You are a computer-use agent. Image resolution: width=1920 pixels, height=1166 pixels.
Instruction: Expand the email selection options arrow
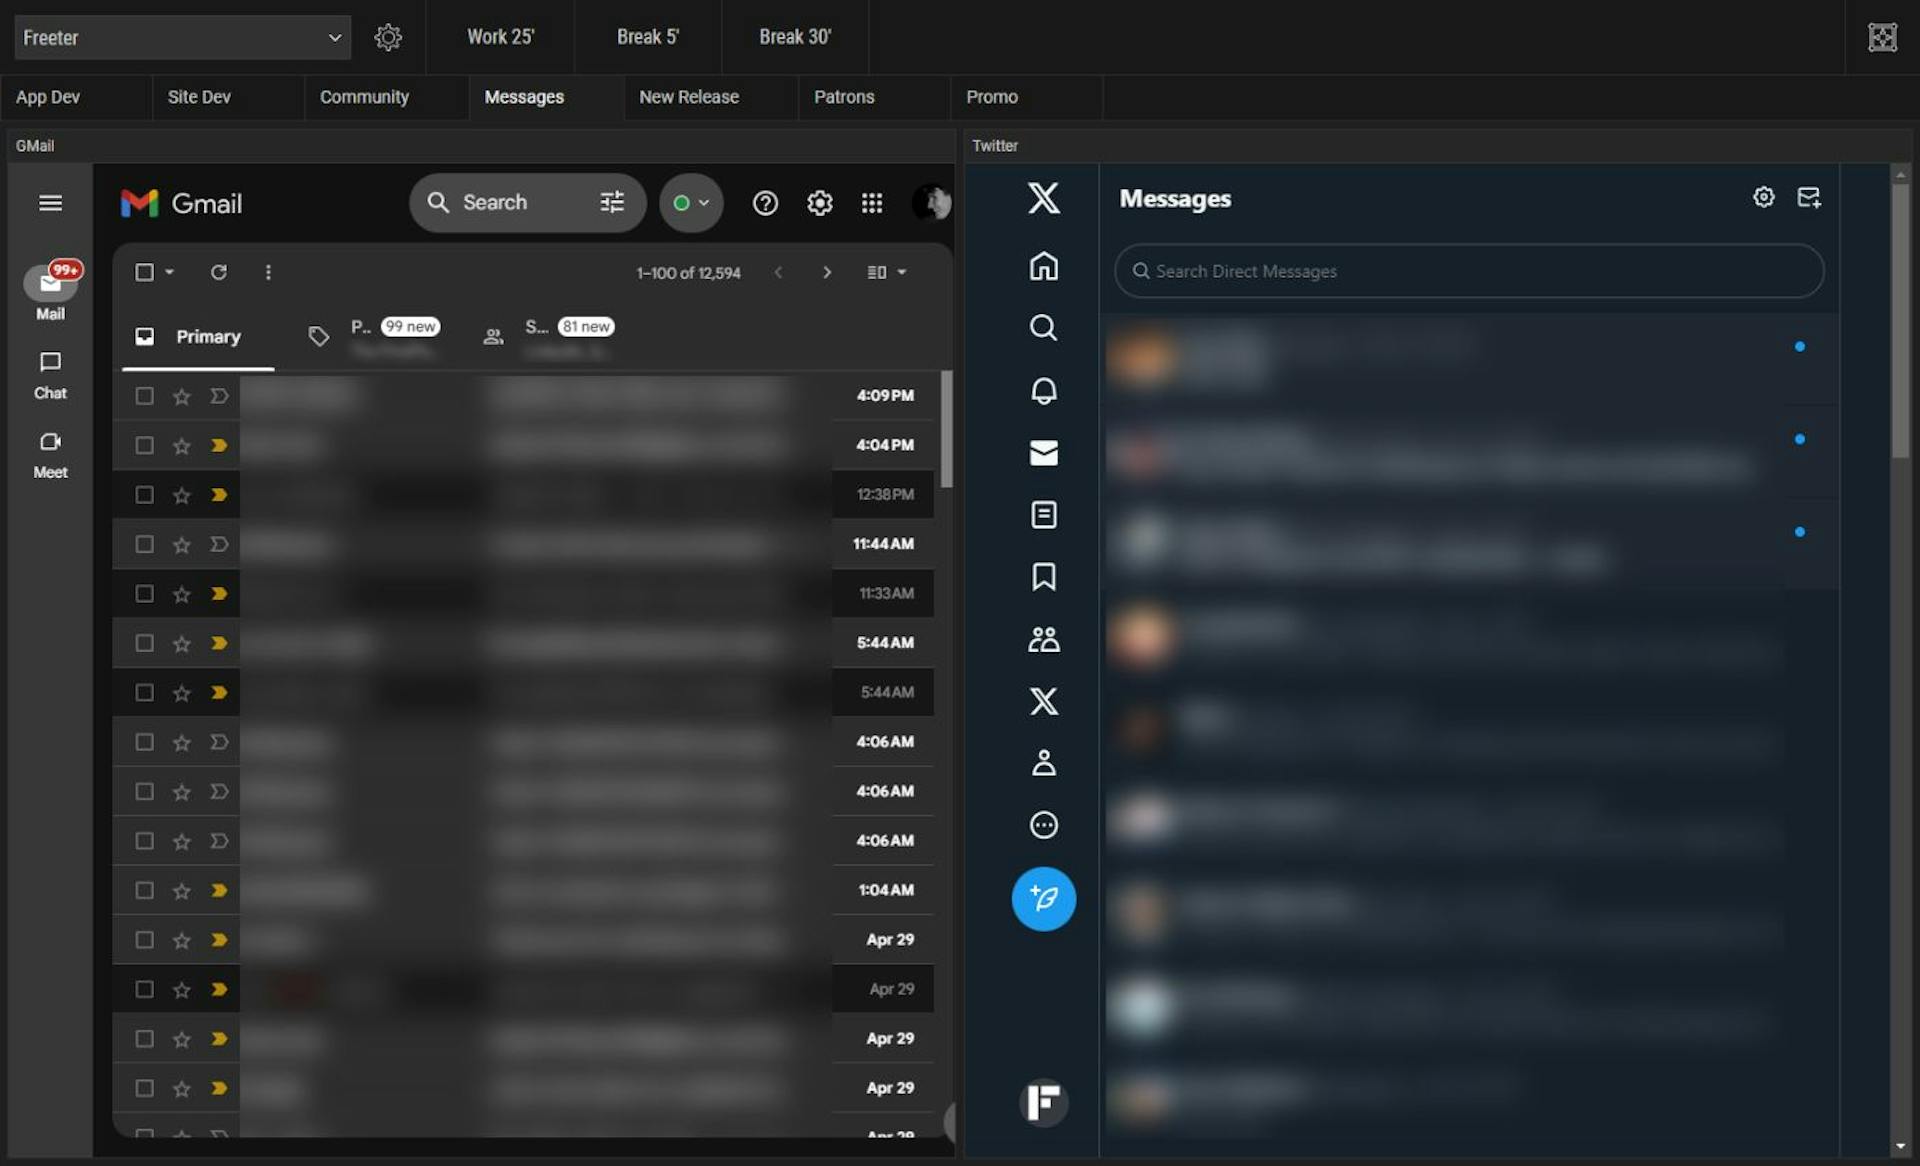168,272
